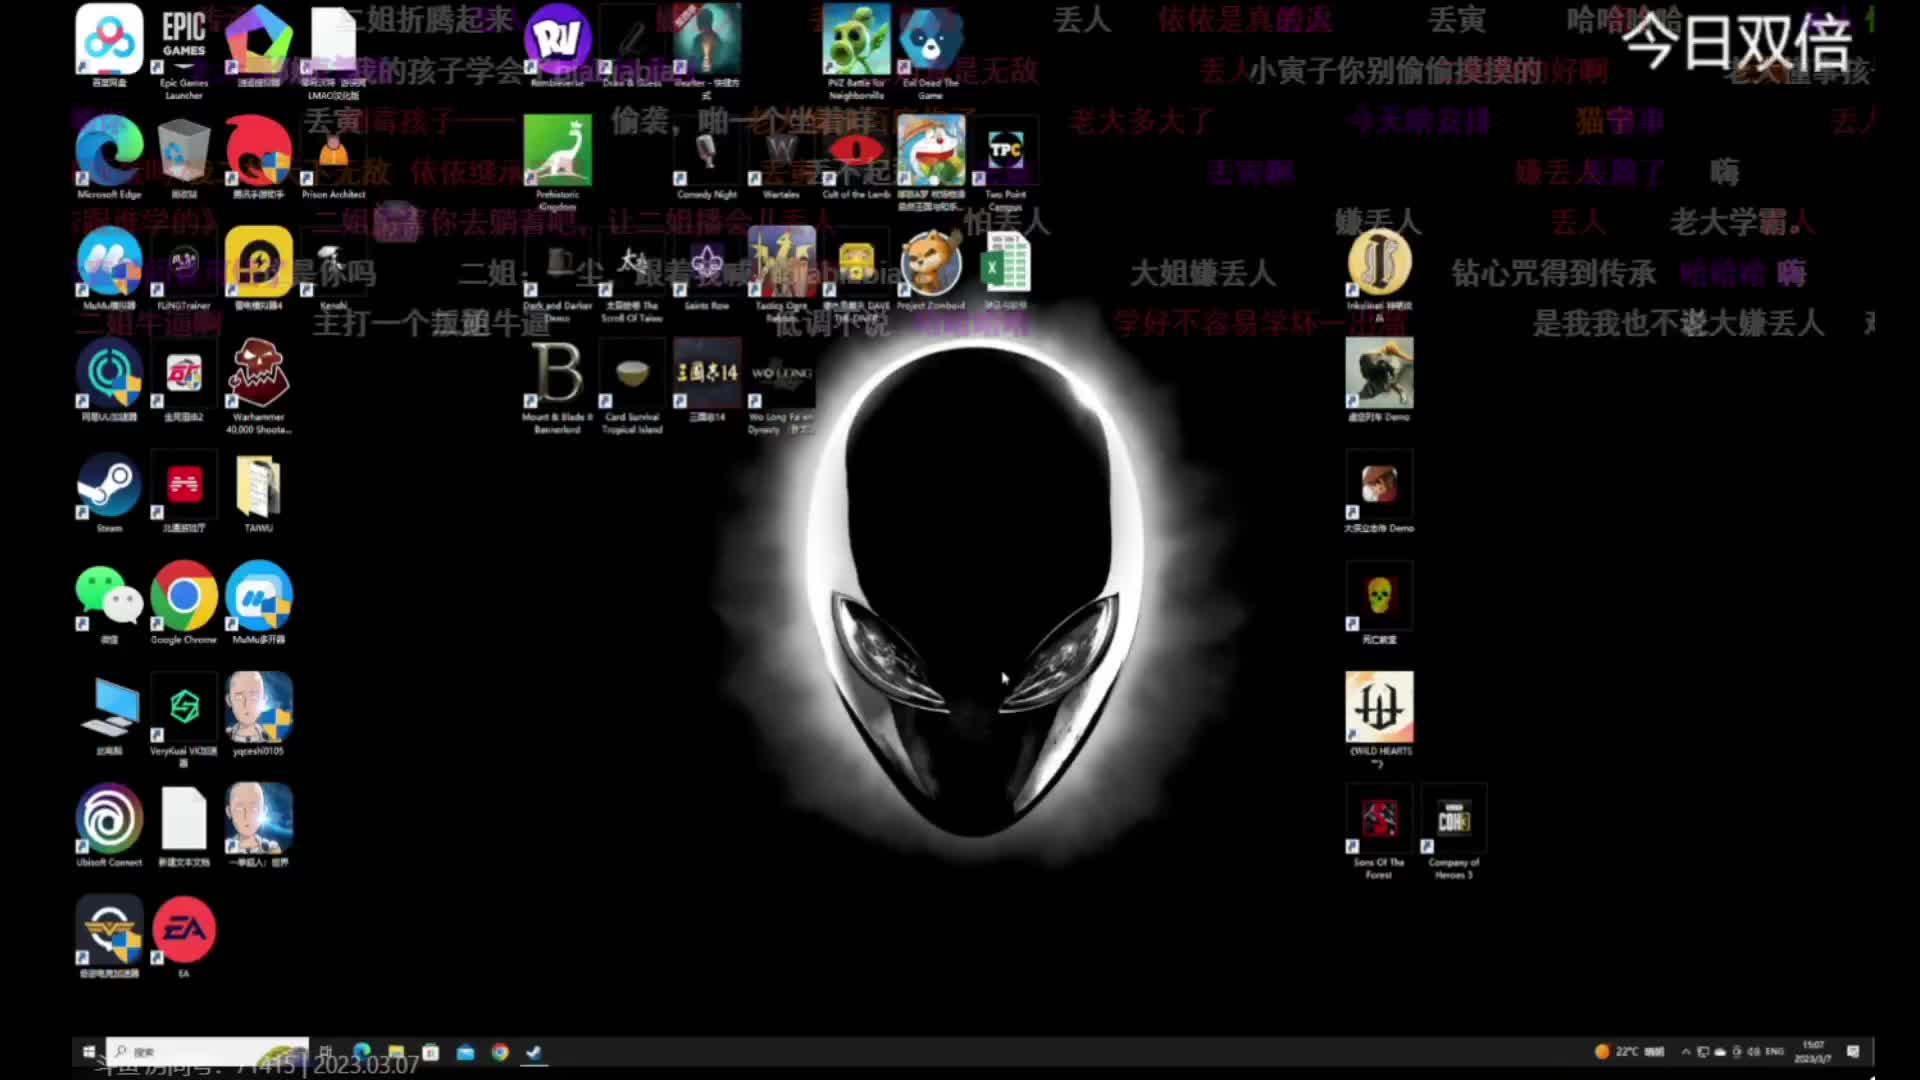Launch Prehistoric Kingdom green dinosaur icon
This screenshot has height=1080, width=1920.
558,162
